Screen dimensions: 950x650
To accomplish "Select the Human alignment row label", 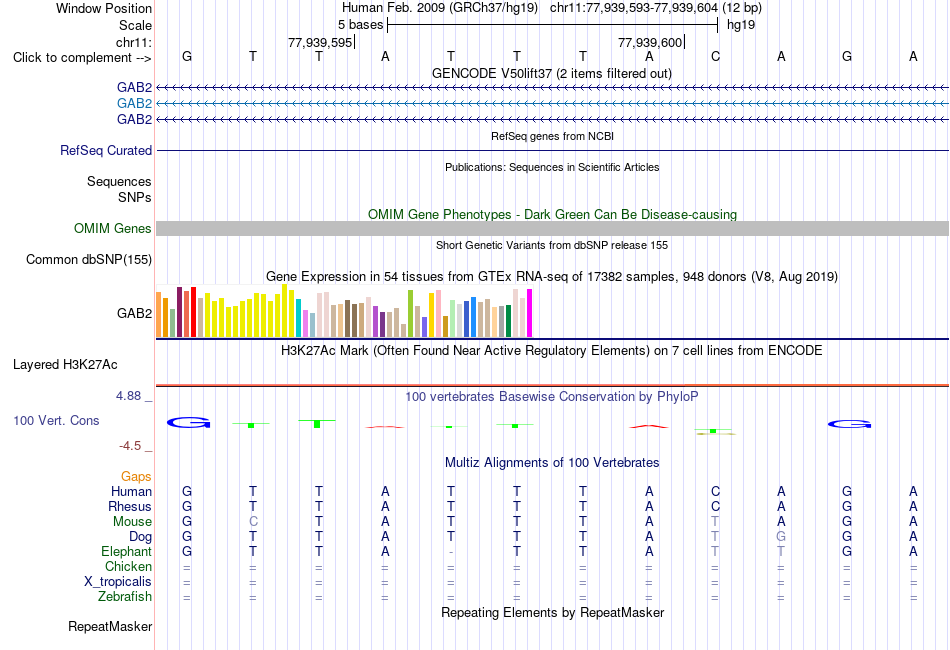I will click(x=131, y=491).
